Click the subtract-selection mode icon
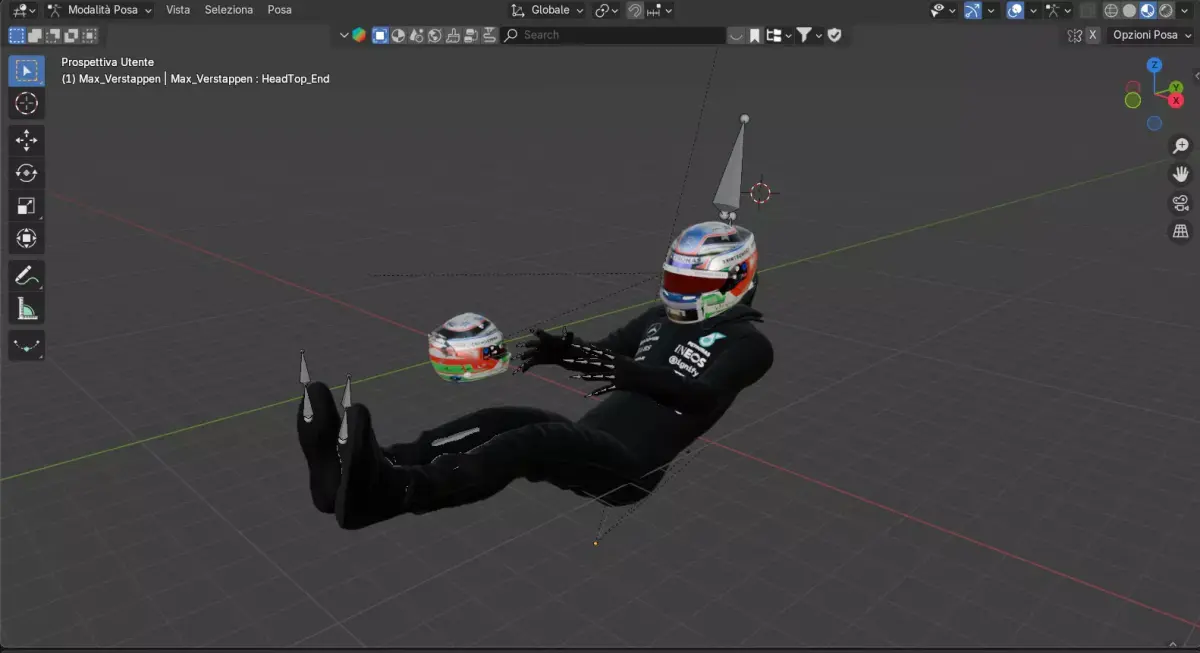Screen dimensions: 1200x653 coord(53,35)
